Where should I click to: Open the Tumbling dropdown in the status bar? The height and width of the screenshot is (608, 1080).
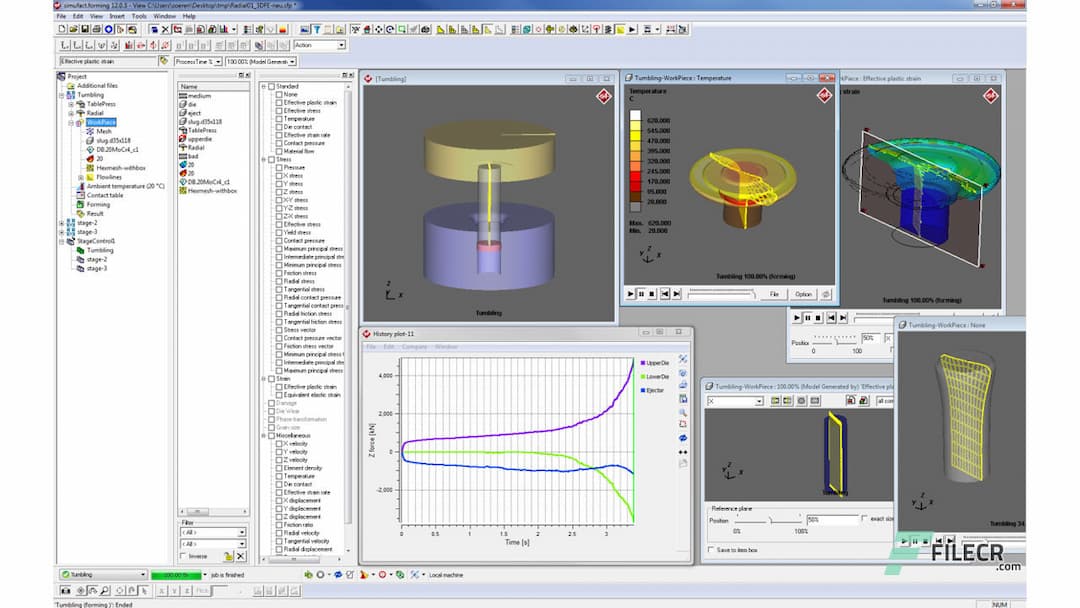[x=142, y=575]
